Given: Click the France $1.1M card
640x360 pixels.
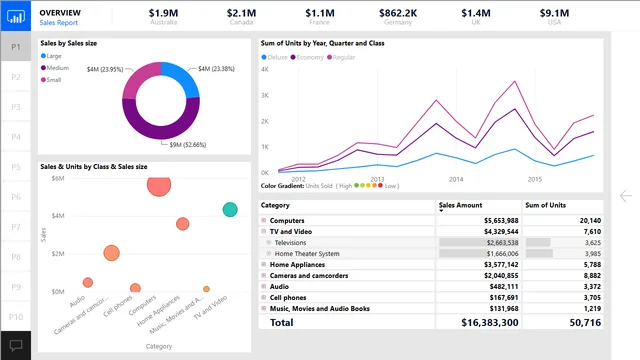Looking at the screenshot, I should click(320, 16).
